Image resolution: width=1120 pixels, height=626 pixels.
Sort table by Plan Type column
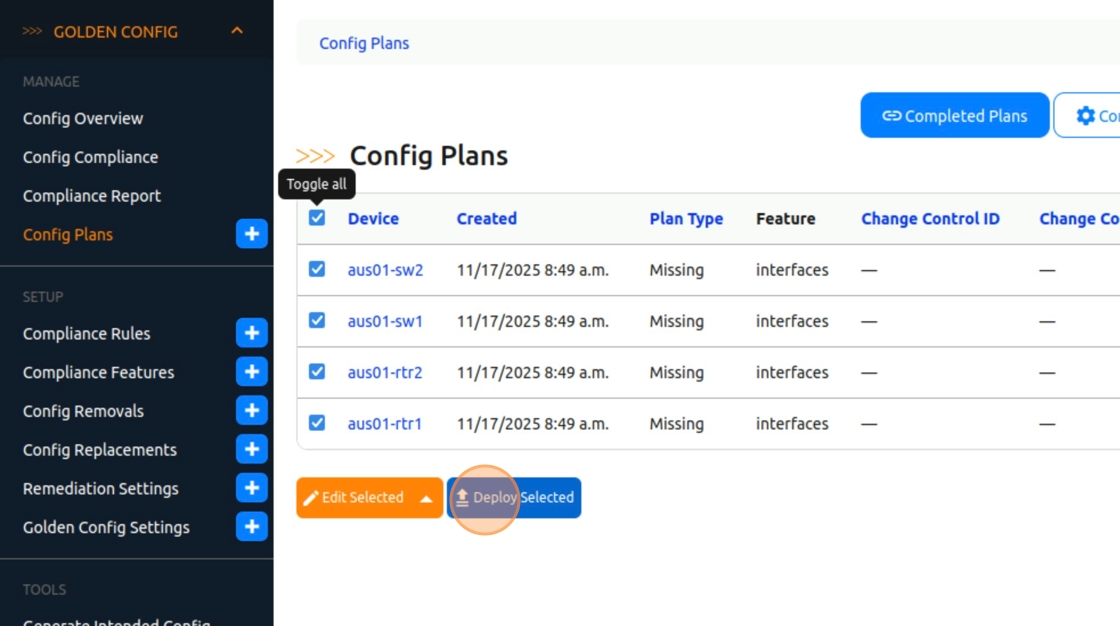coord(686,219)
